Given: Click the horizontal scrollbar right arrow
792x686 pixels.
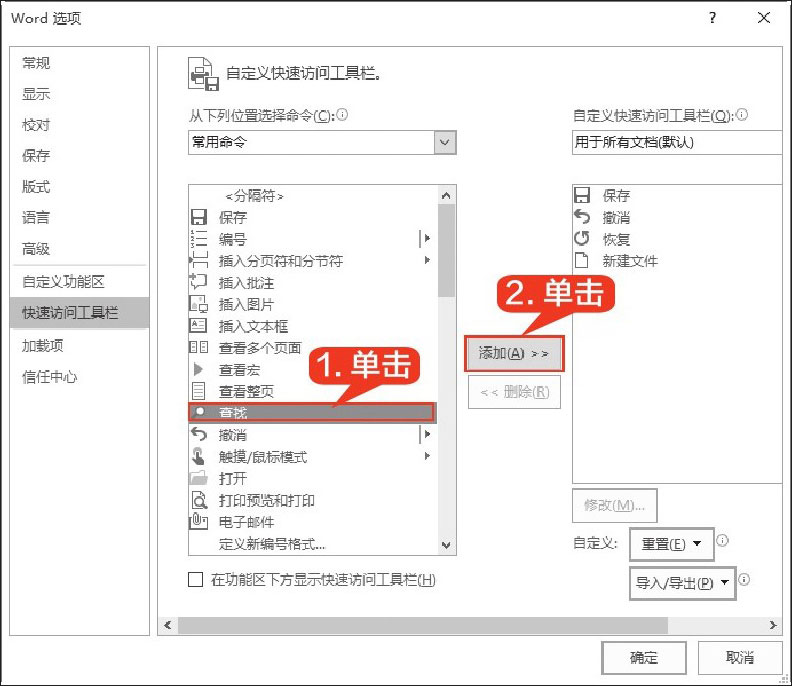Looking at the screenshot, I should (x=773, y=625).
